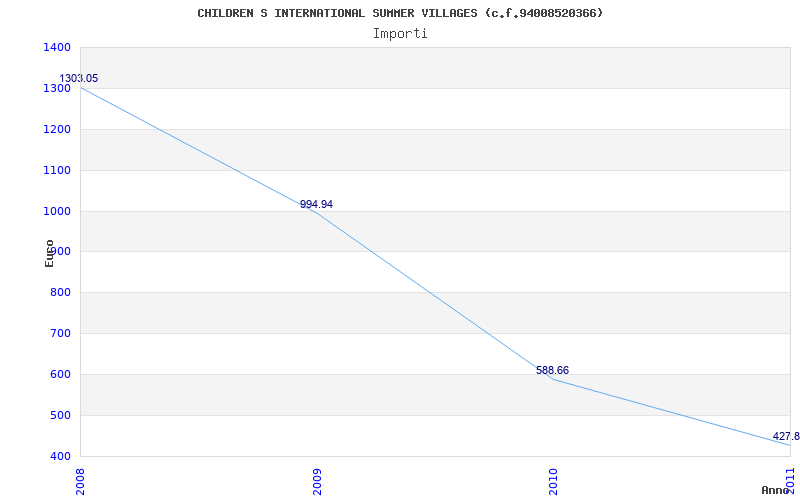Click the Euro y-axis title
Viewport: 800px width, 500px height.
coord(49,253)
